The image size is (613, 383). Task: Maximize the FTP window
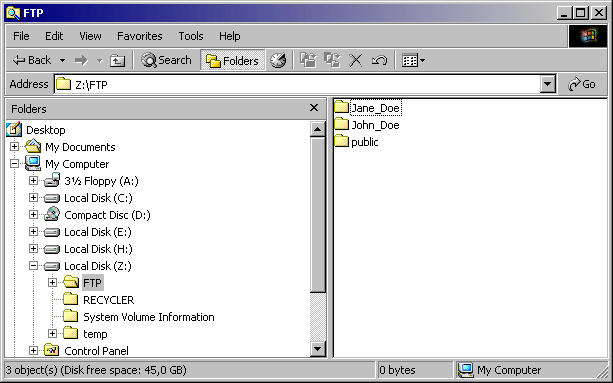581,13
